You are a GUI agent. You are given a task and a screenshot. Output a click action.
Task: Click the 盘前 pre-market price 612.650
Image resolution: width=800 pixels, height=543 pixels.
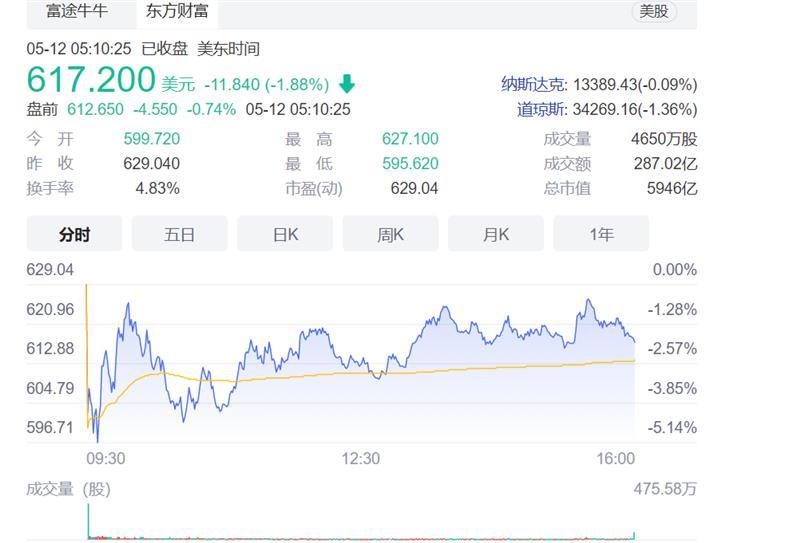[95, 109]
